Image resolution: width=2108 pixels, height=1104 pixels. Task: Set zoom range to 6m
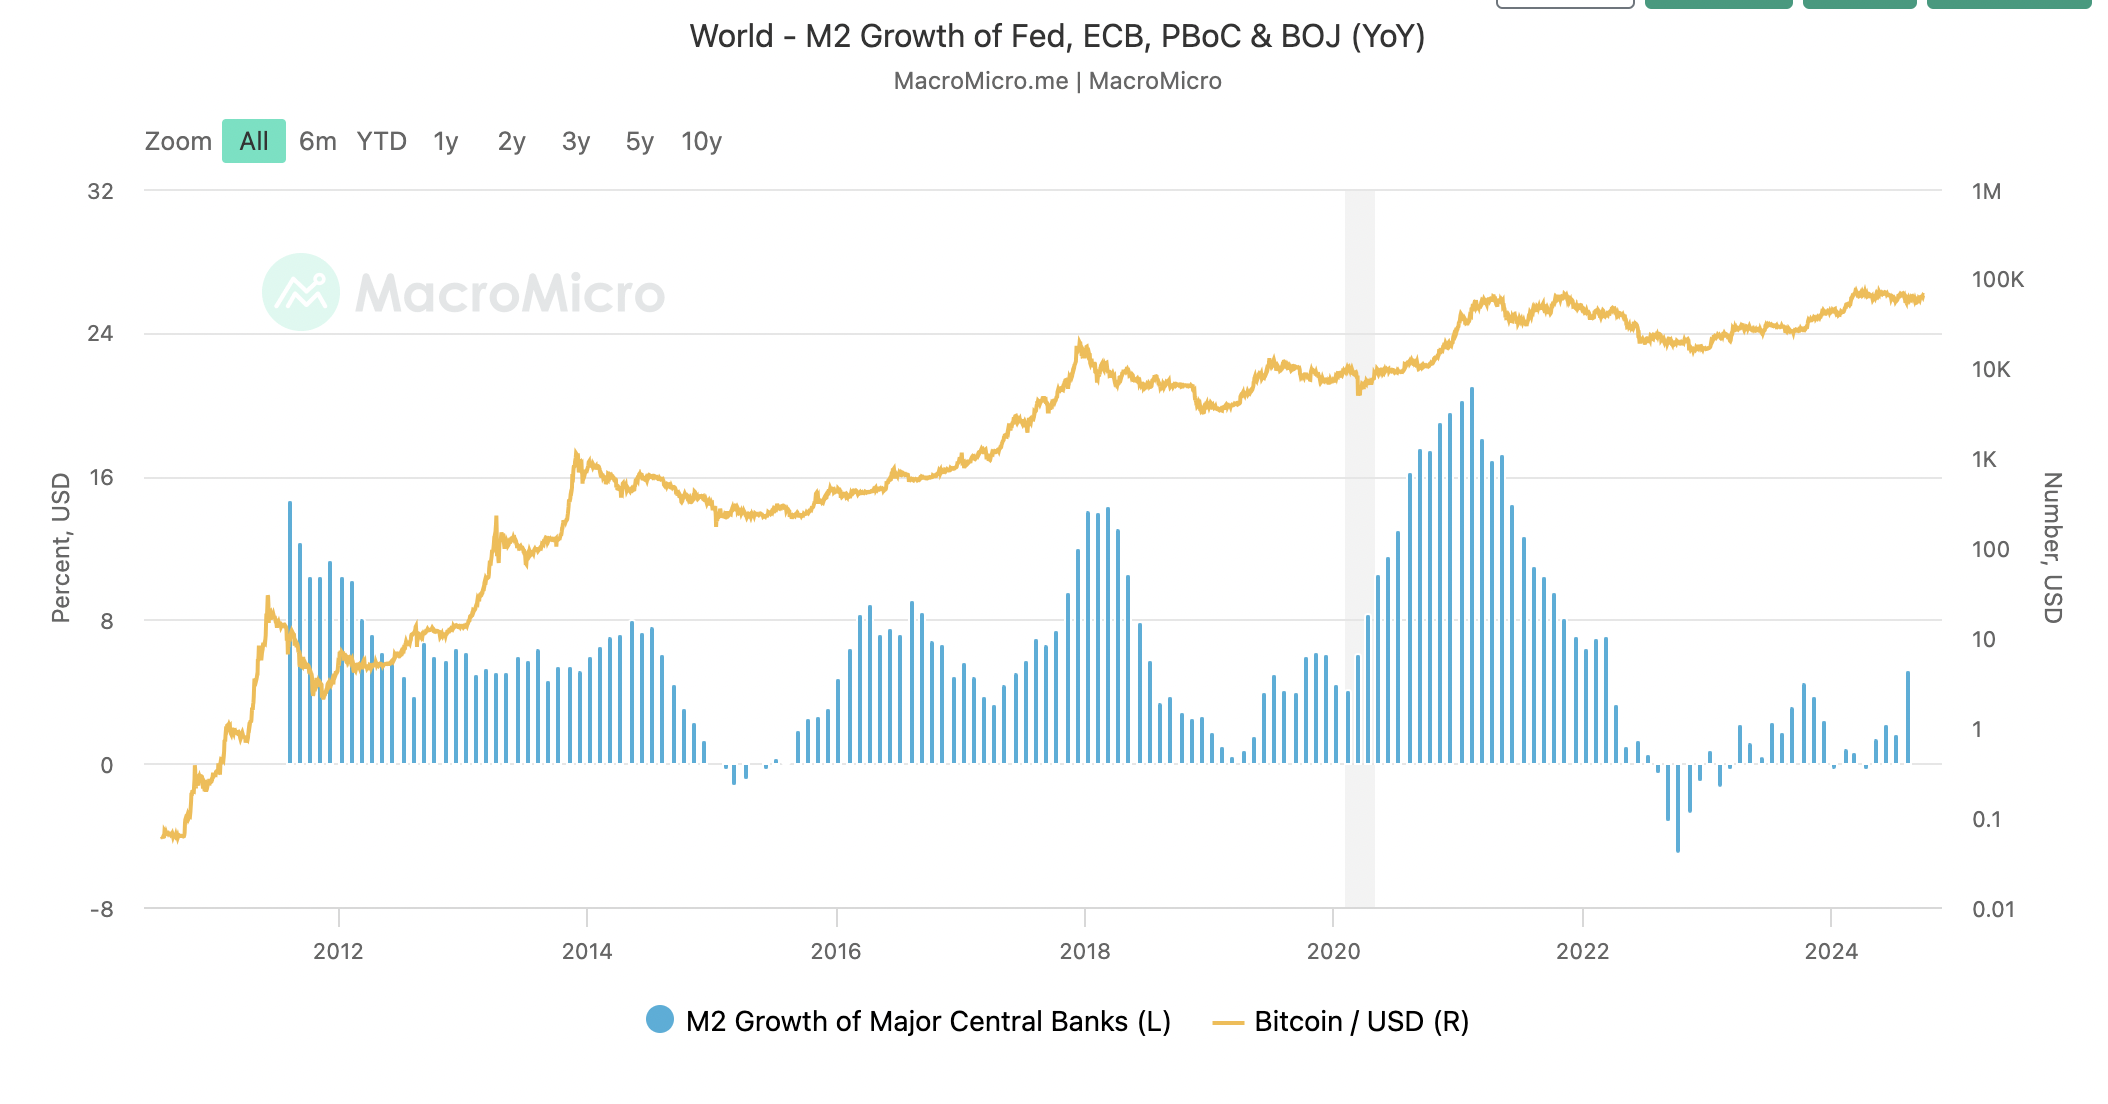click(318, 141)
